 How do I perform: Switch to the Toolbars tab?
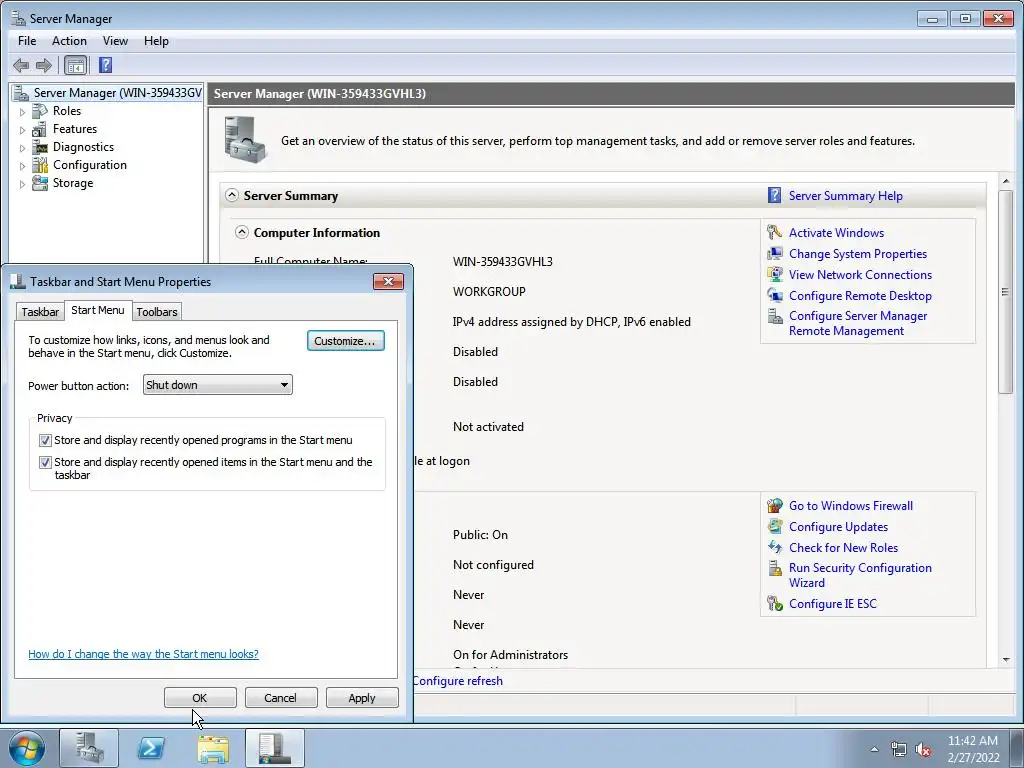pyautogui.click(x=157, y=312)
